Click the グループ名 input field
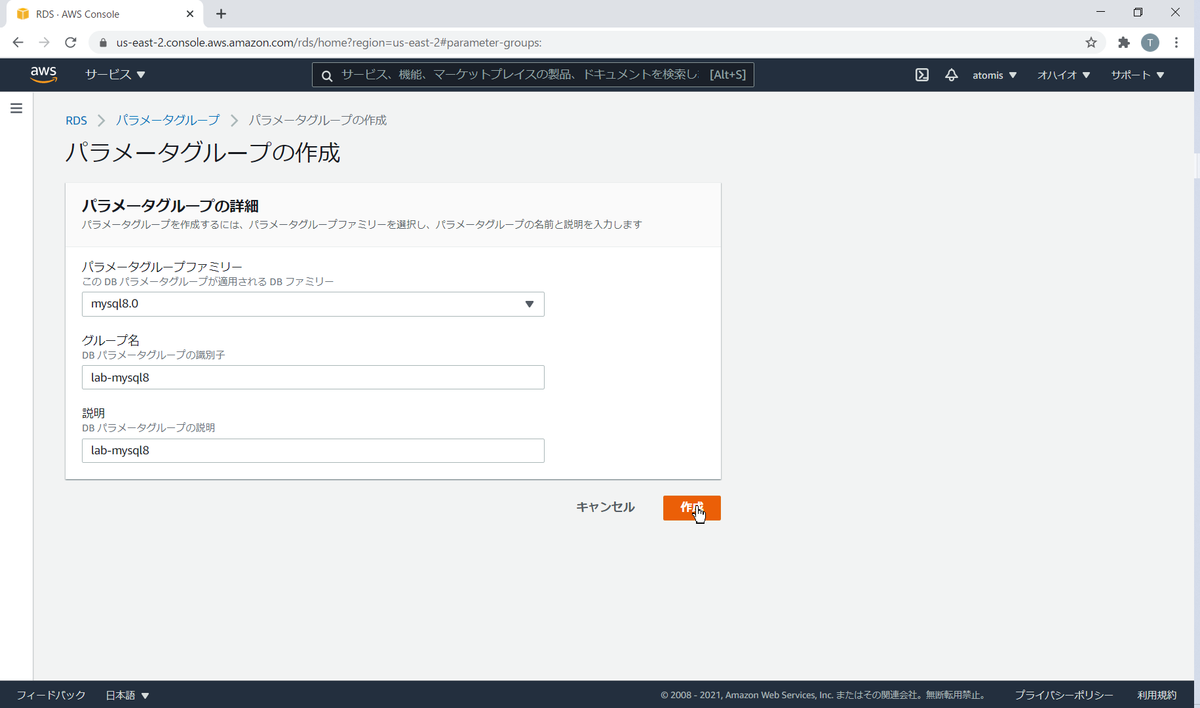Screen dimensions: 1200x708 tap(313, 377)
